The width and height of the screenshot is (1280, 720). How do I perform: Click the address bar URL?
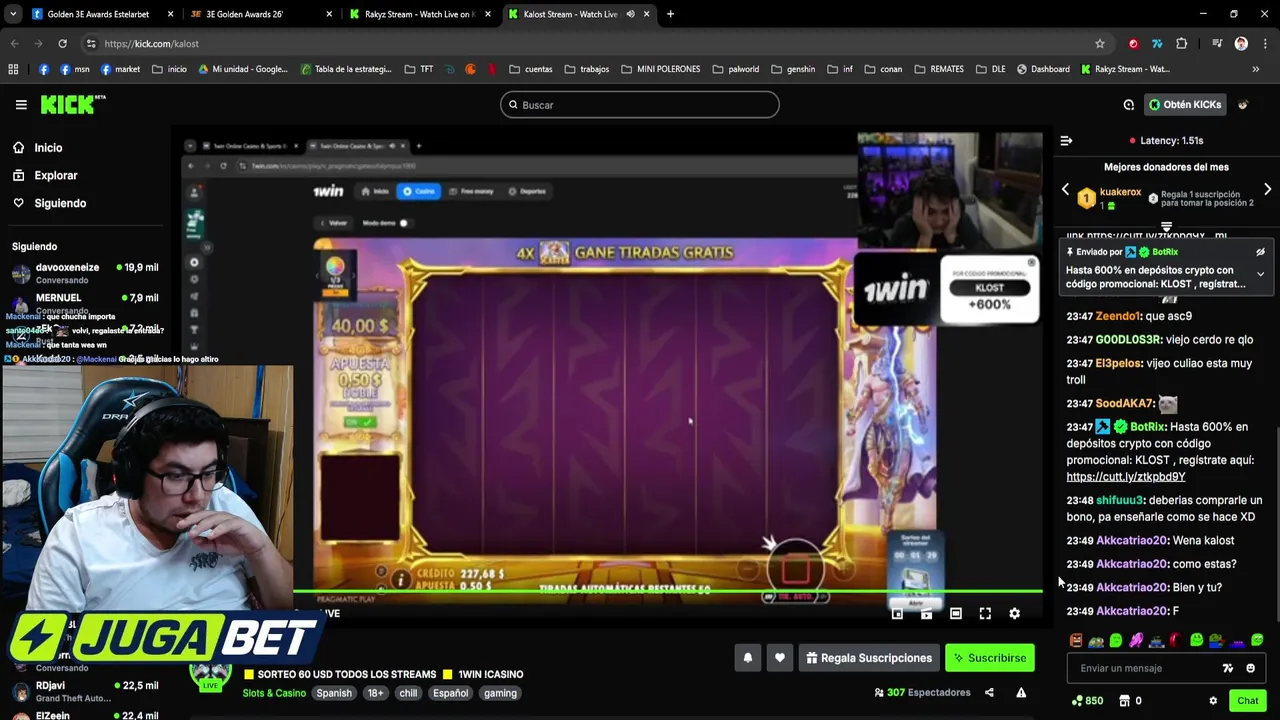(x=151, y=44)
